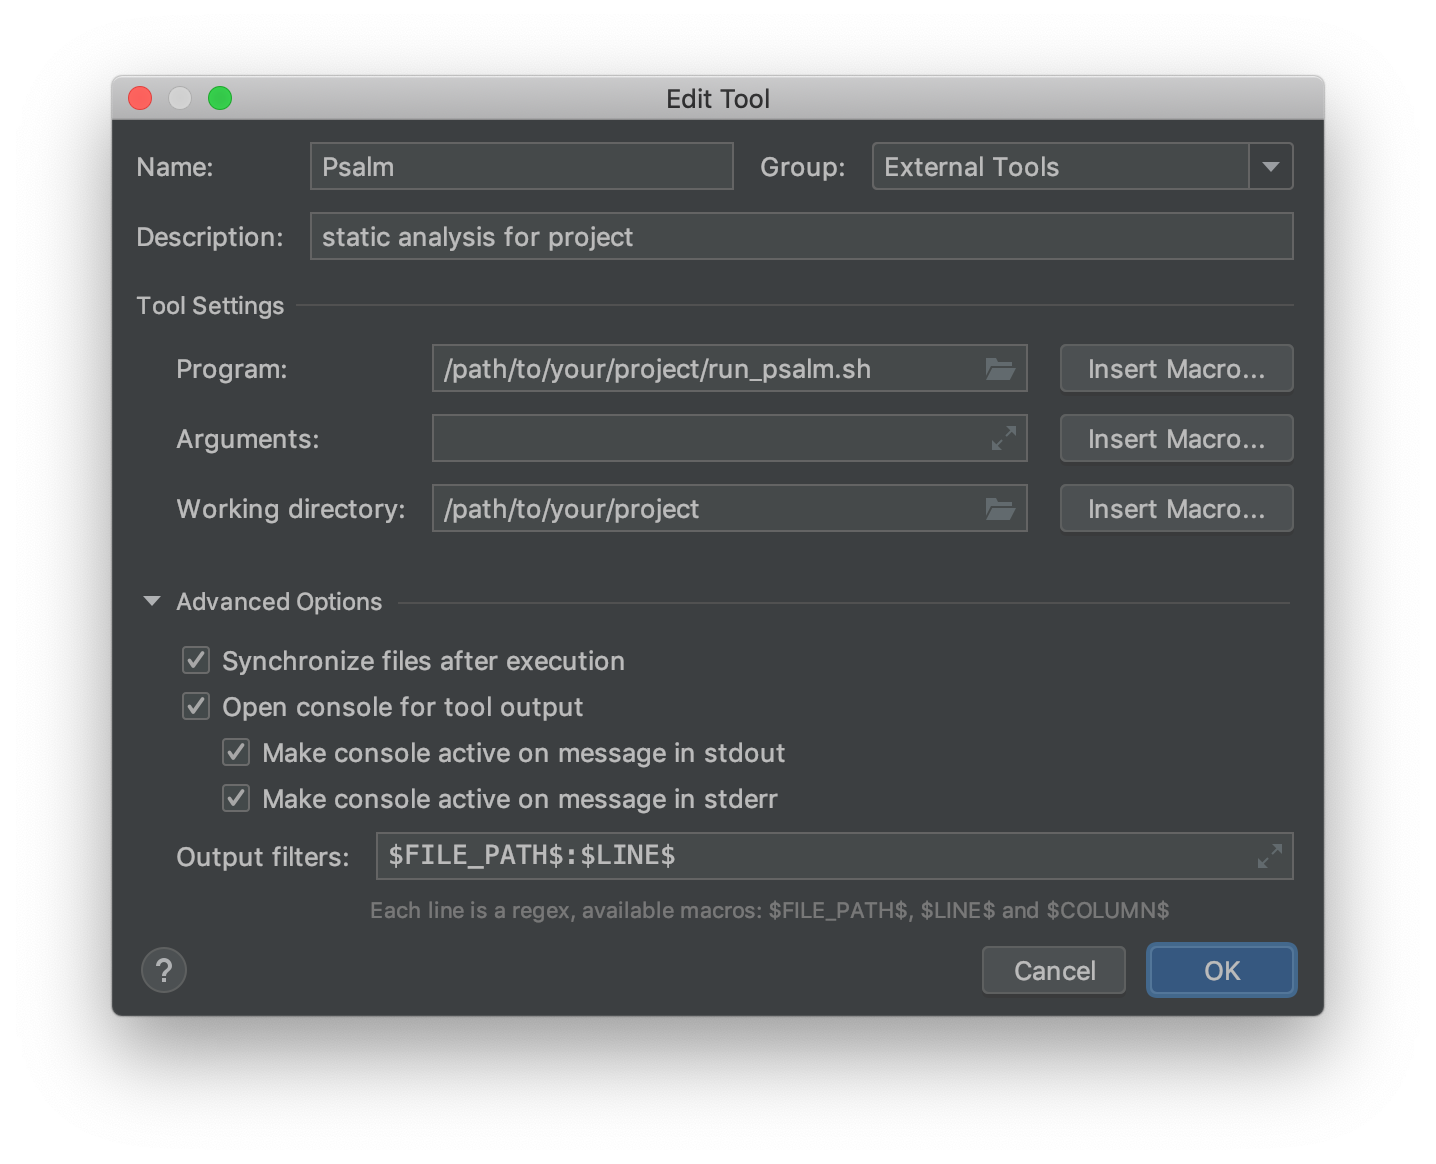The width and height of the screenshot is (1436, 1164).
Task: Disable Make console active on stdout message
Action: click(236, 752)
